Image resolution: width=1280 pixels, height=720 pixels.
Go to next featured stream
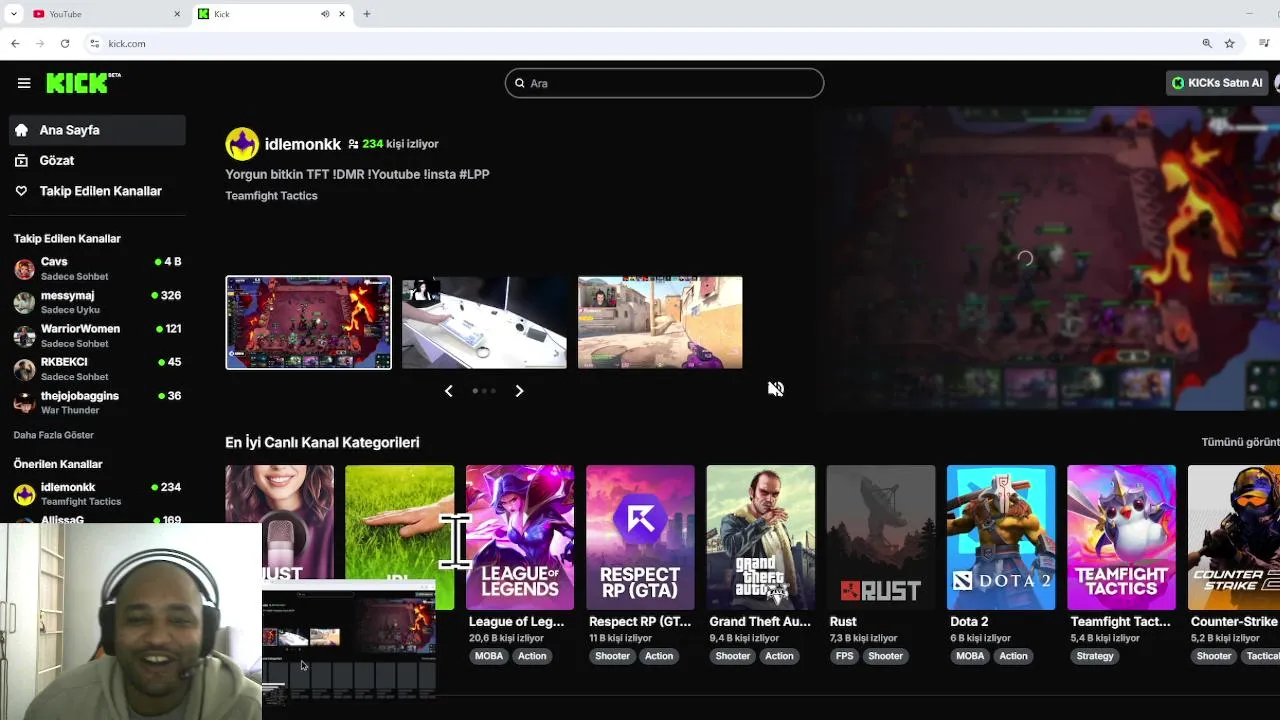click(519, 391)
